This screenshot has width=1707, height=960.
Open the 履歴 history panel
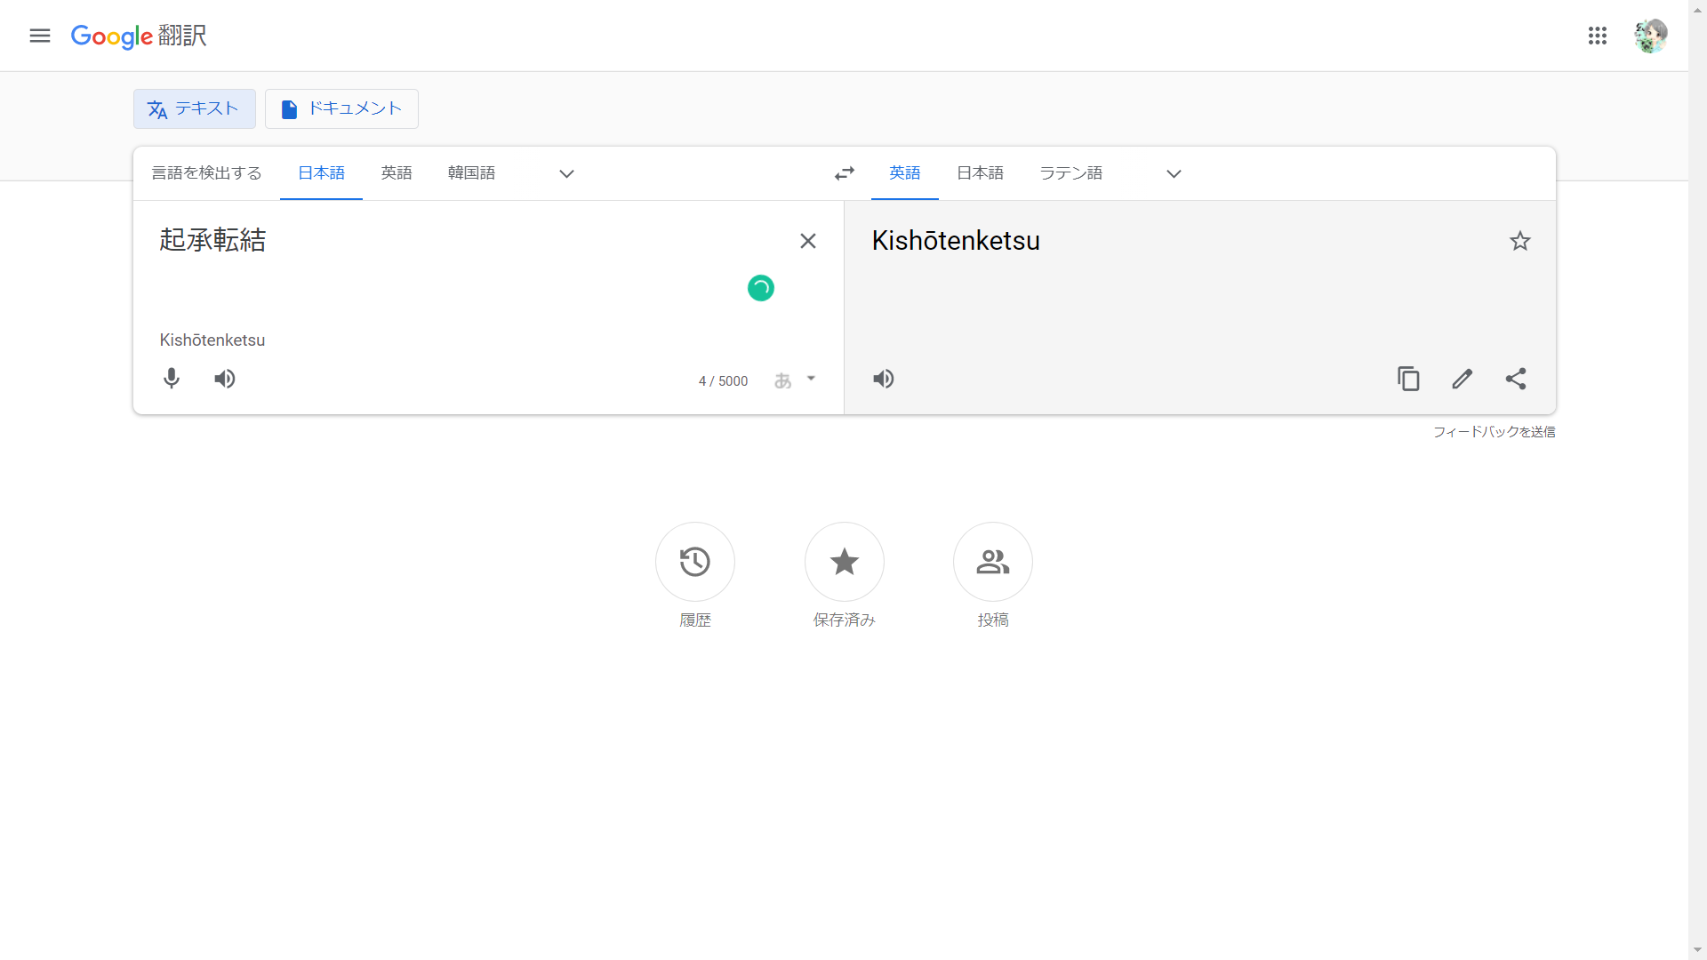[695, 562]
